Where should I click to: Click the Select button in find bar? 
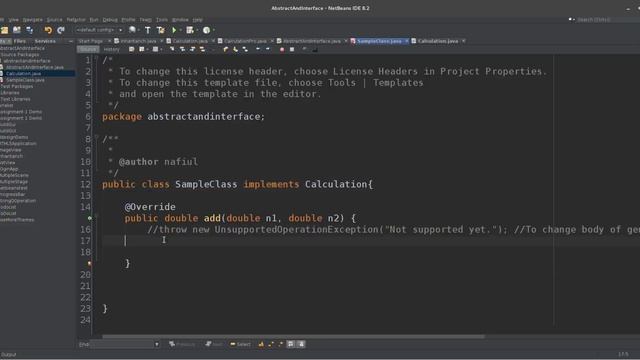pos(240,344)
